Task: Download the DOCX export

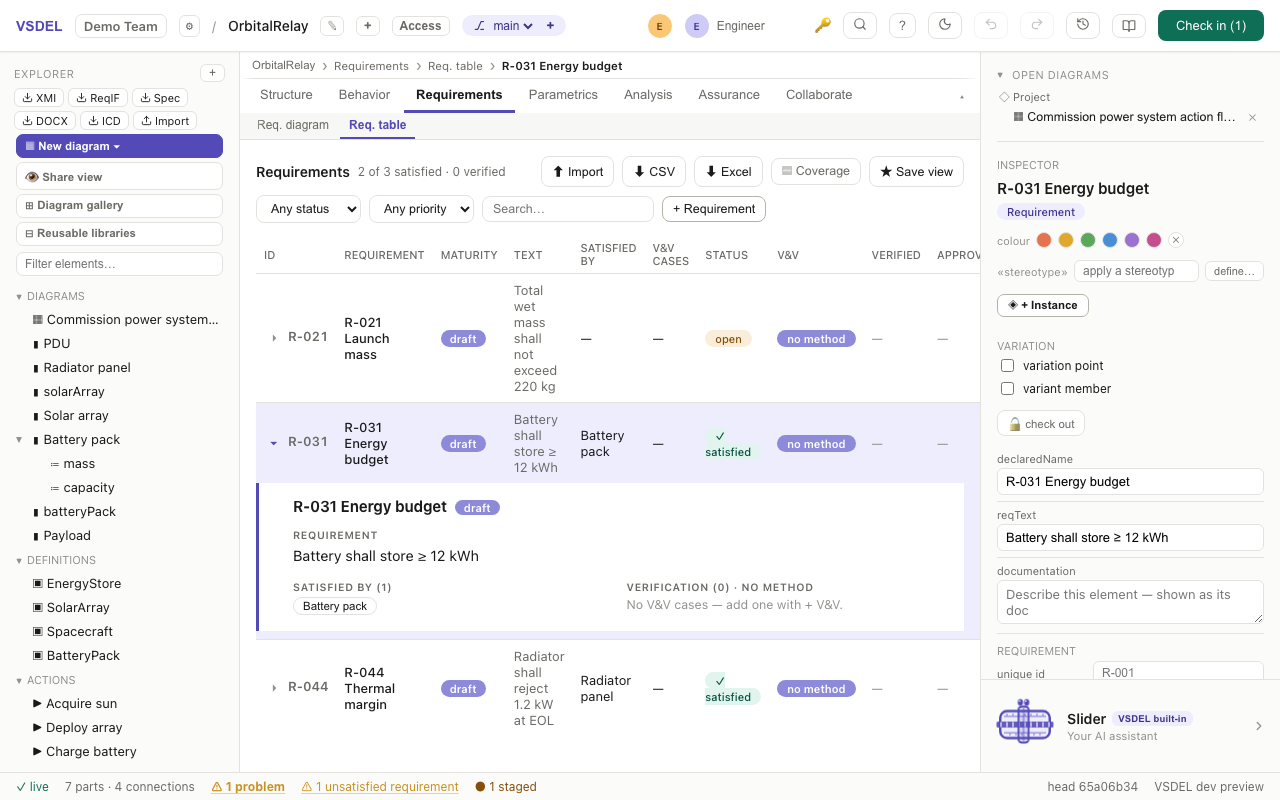Action: [45, 121]
